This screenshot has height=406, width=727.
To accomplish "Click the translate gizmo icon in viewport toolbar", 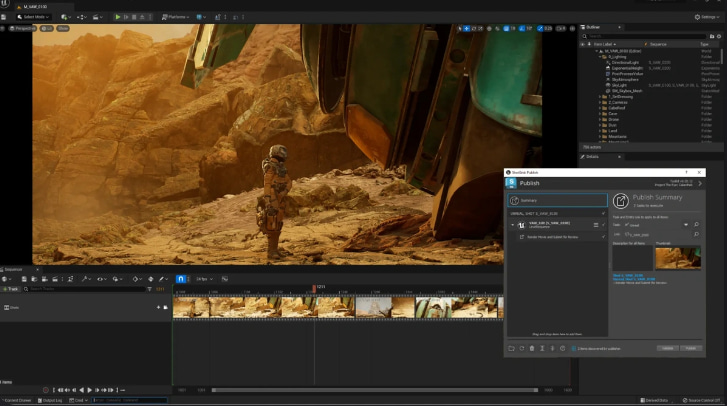I will click(x=466, y=28).
